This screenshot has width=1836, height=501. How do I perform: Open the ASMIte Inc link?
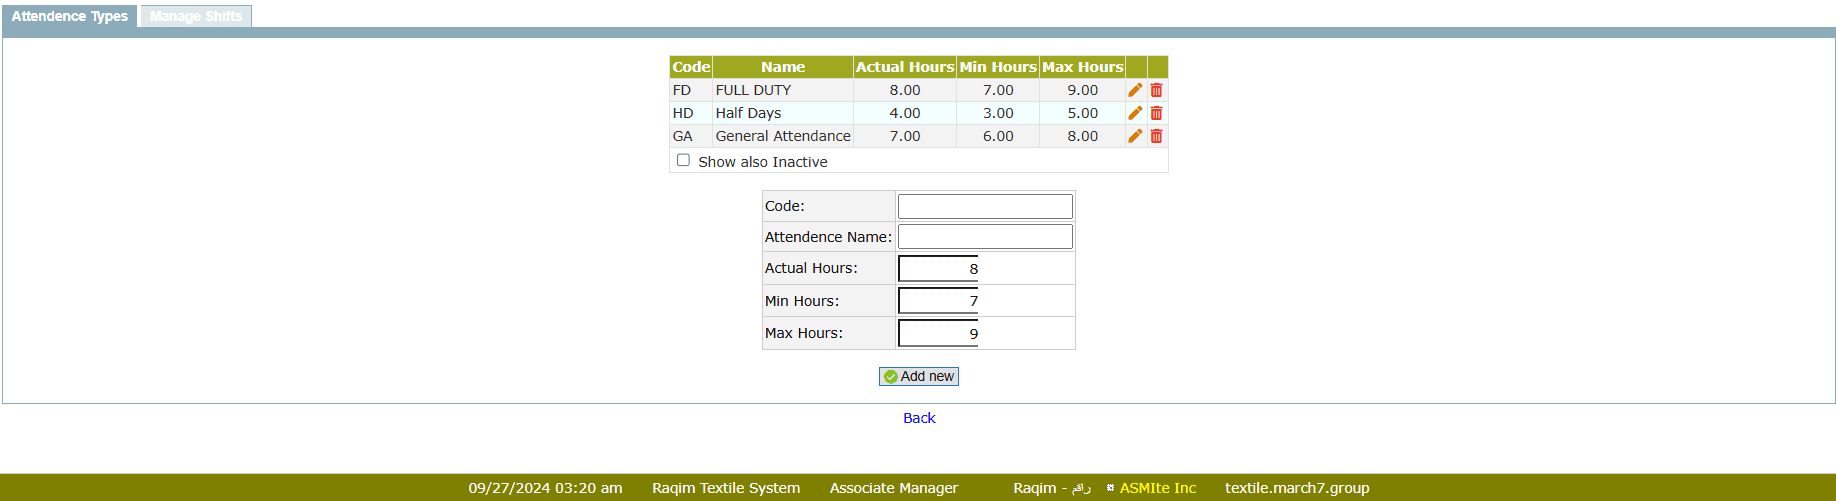tap(1157, 488)
